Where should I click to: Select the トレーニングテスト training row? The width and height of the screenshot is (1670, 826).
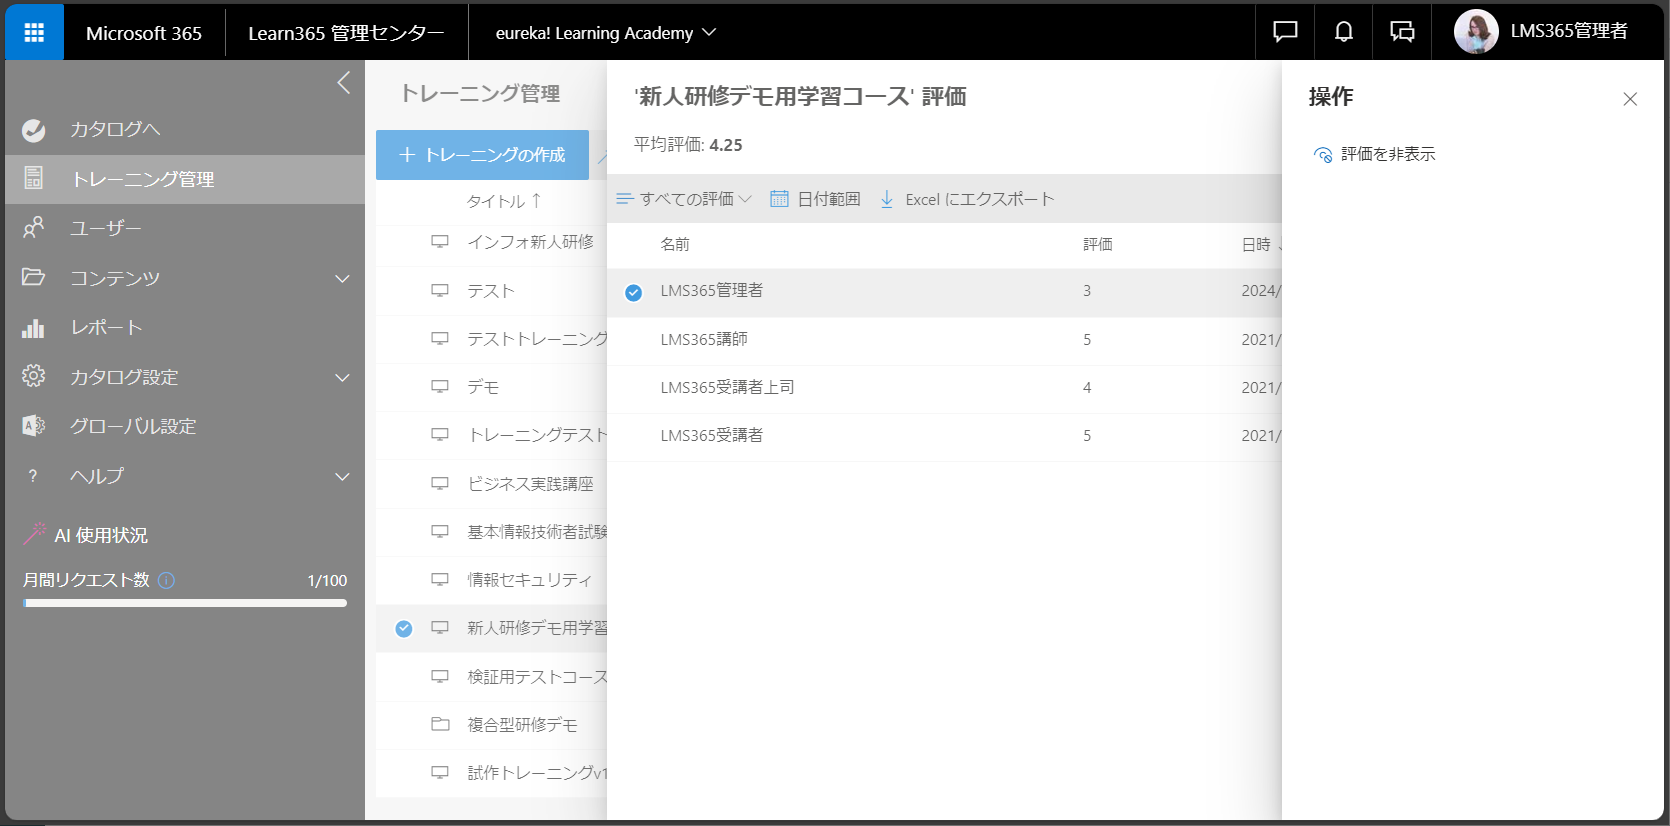[491, 435]
